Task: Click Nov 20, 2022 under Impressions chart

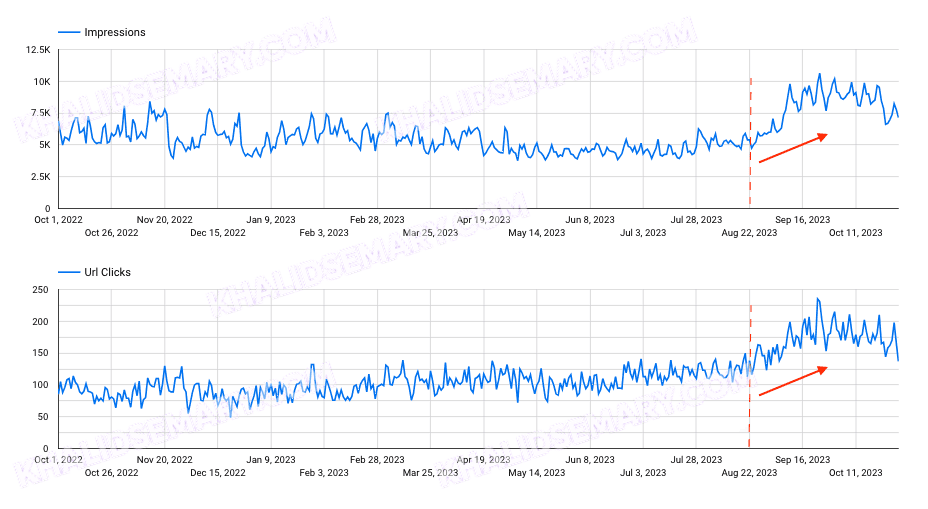Action: 165,220
